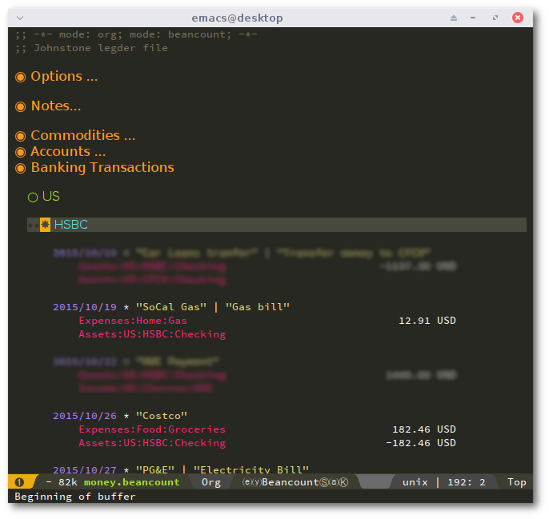The image size is (549, 519).
Task: Expand the Notes heading
Action: [x=56, y=106]
